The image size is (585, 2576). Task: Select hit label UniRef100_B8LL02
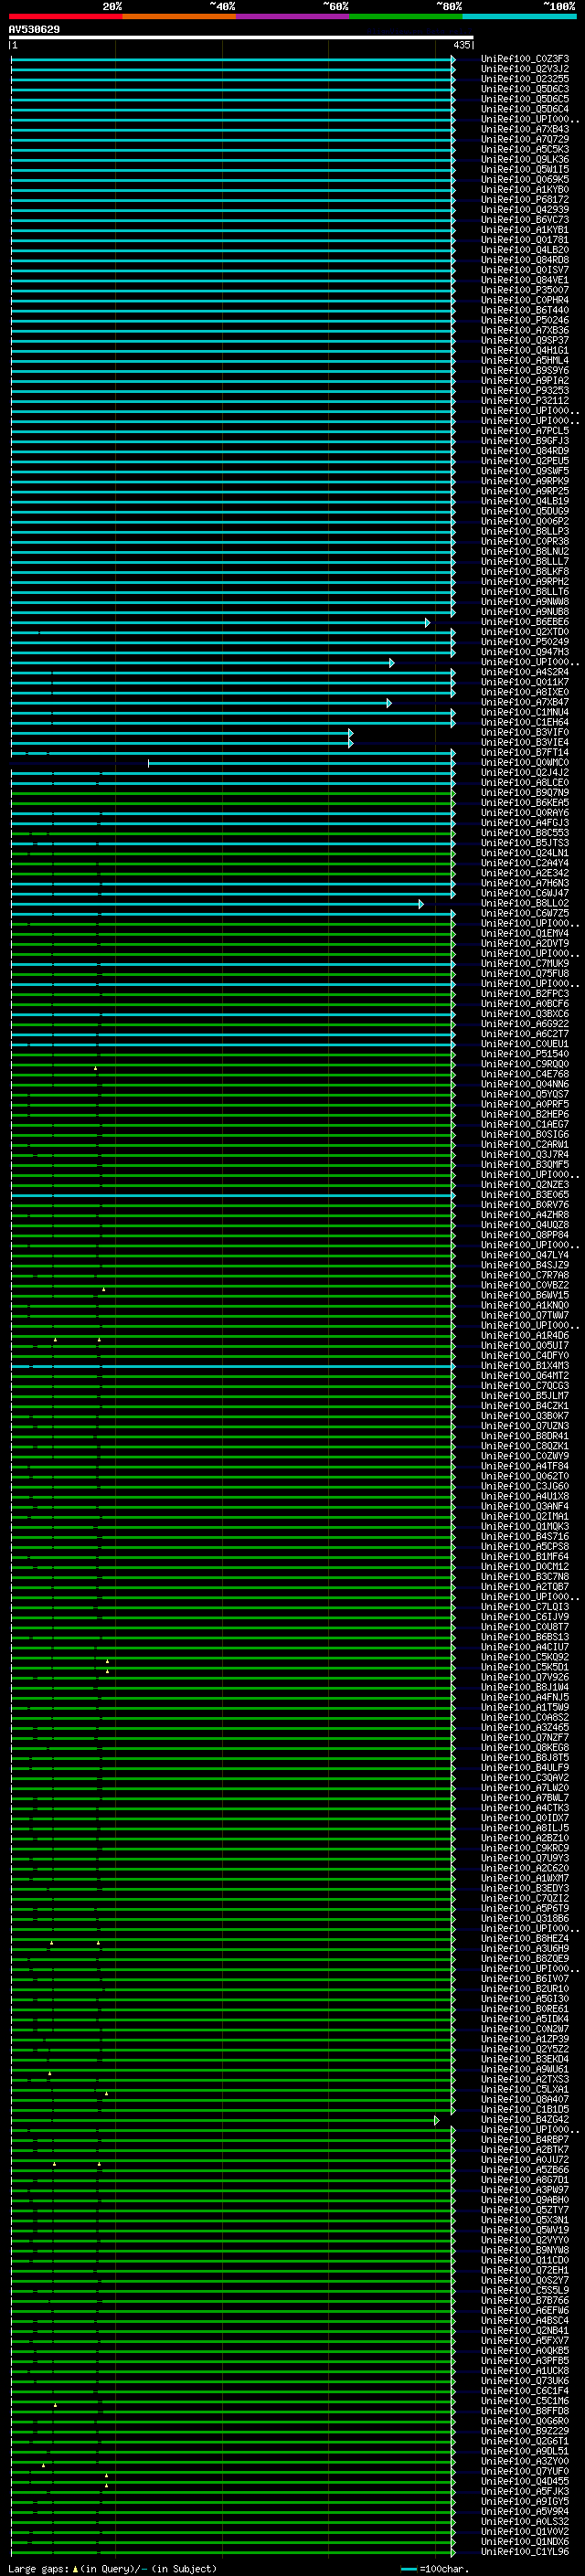(525, 904)
